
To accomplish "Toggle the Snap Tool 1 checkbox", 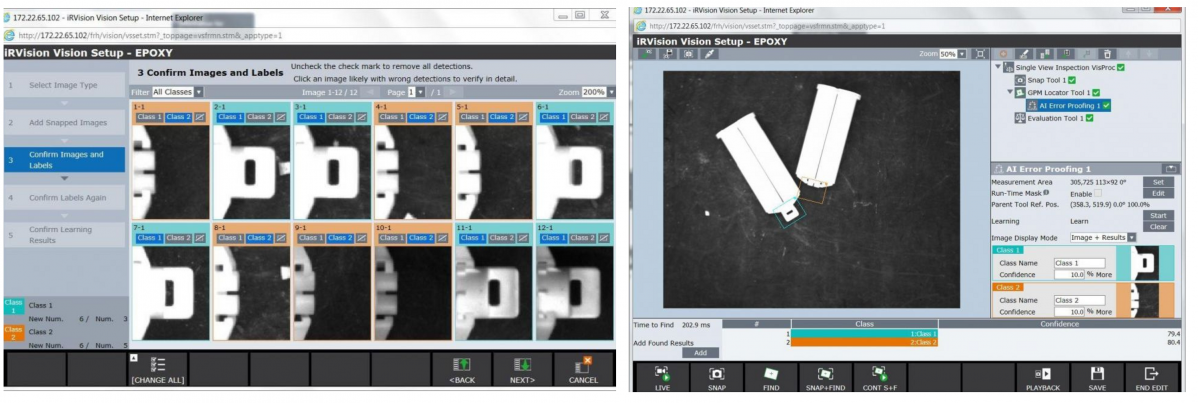I will 1072,80.
